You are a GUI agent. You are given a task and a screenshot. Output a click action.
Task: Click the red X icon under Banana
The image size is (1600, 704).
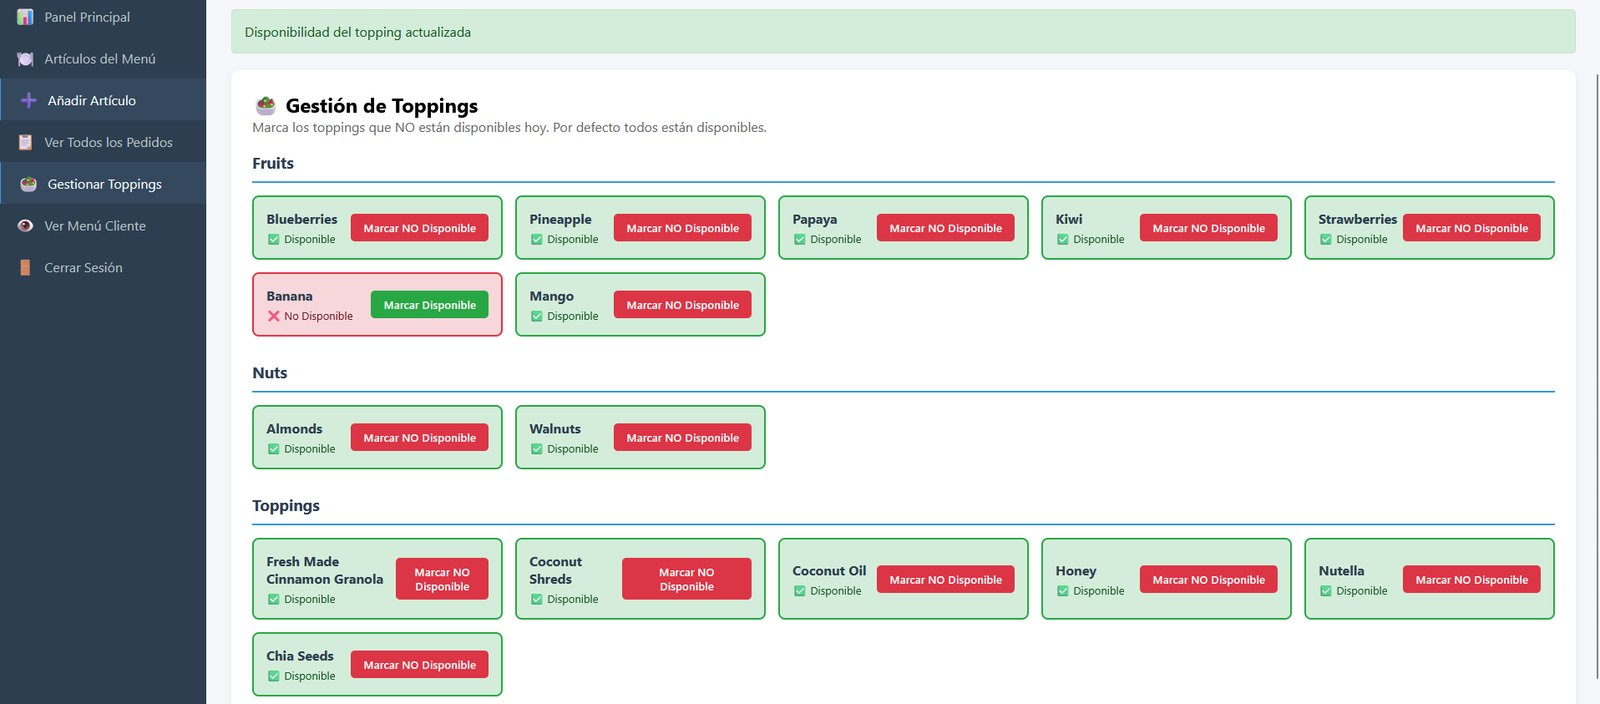[273, 316]
